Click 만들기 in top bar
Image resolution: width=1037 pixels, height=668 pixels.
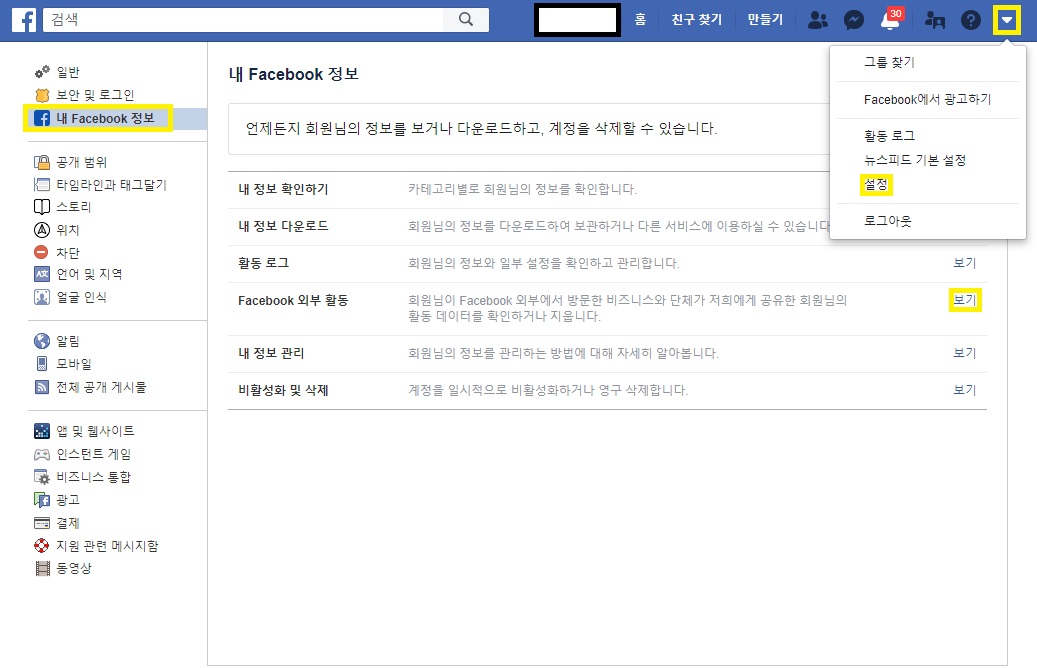pyautogui.click(x=765, y=20)
